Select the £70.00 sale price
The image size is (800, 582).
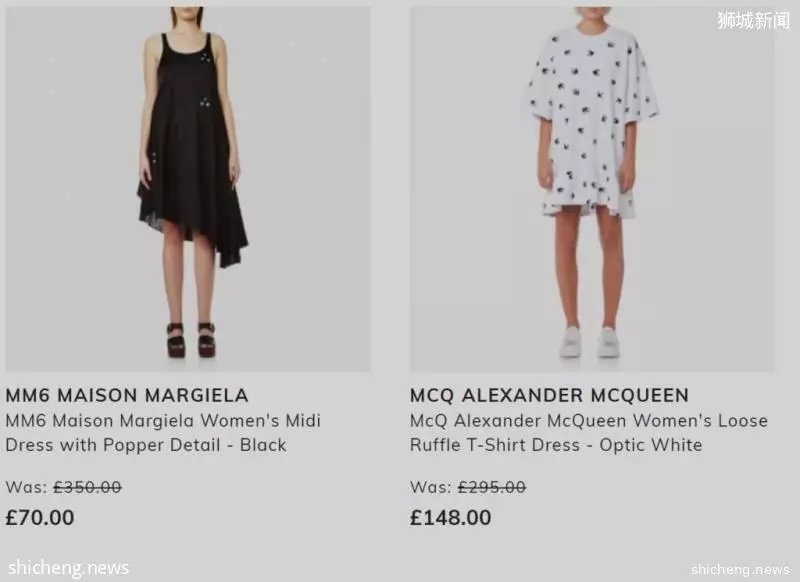40,518
